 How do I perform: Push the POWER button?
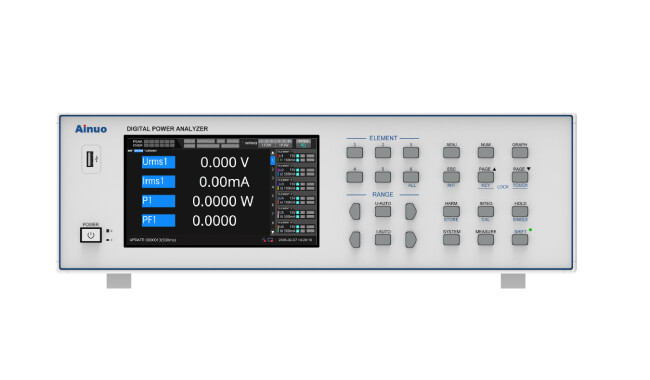tap(91, 235)
